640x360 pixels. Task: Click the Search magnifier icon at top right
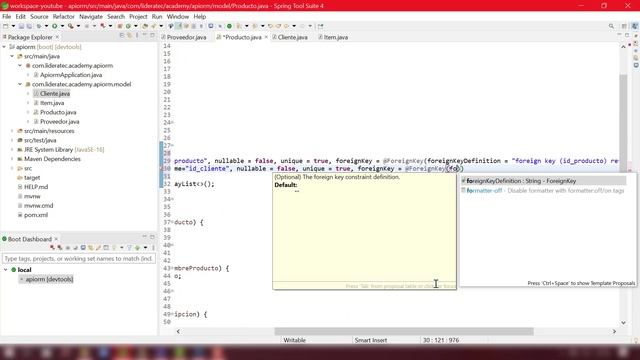pos(611,26)
